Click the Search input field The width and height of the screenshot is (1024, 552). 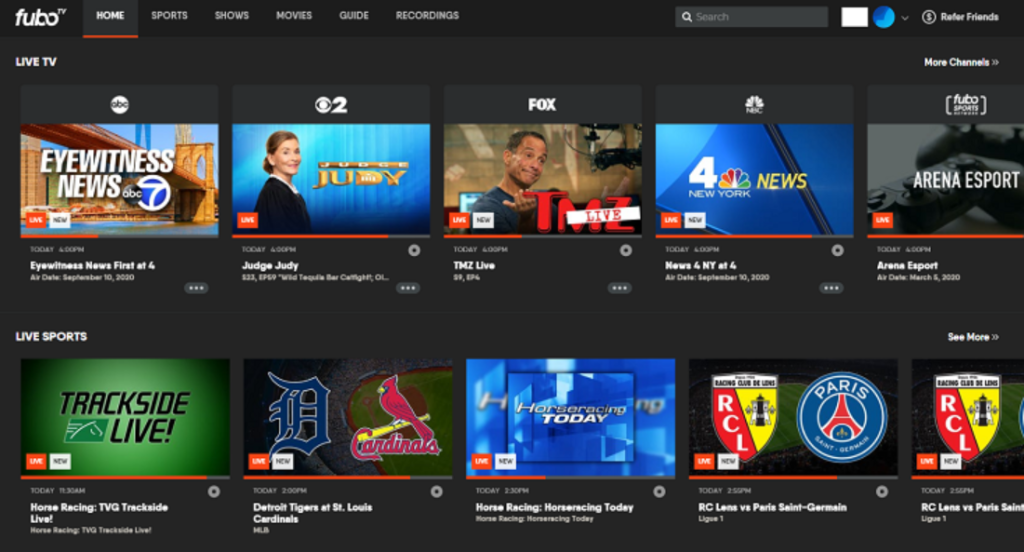[752, 17]
